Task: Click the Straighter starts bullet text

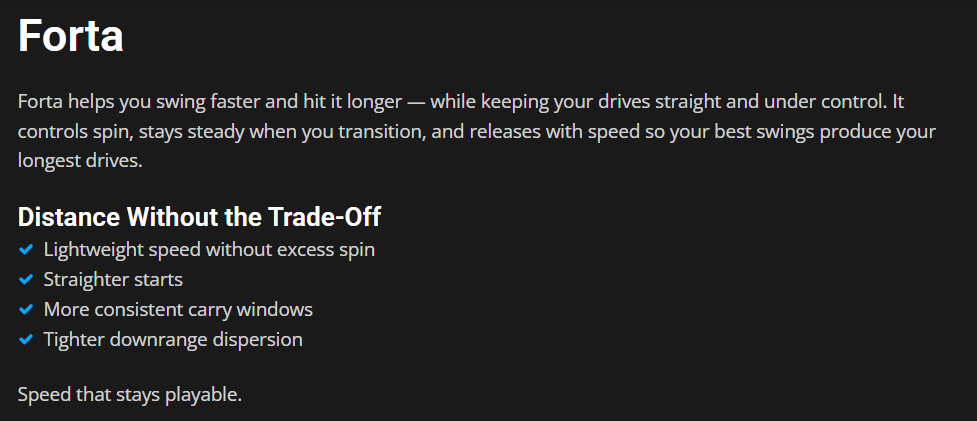Action: (x=113, y=279)
